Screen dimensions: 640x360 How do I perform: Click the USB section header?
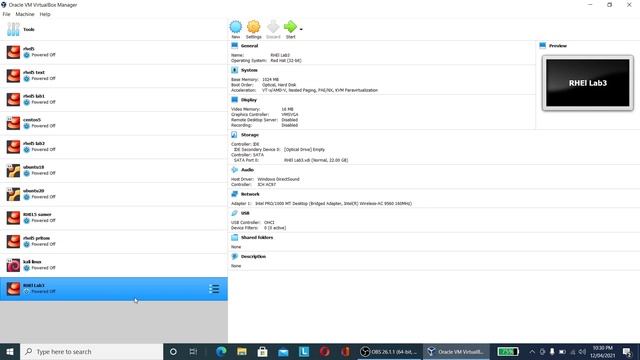point(245,213)
